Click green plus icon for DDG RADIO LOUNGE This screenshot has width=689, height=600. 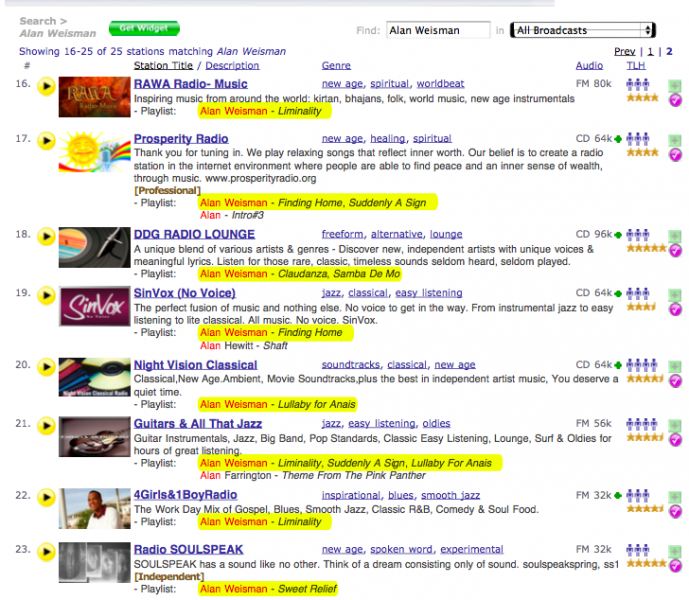675,234
